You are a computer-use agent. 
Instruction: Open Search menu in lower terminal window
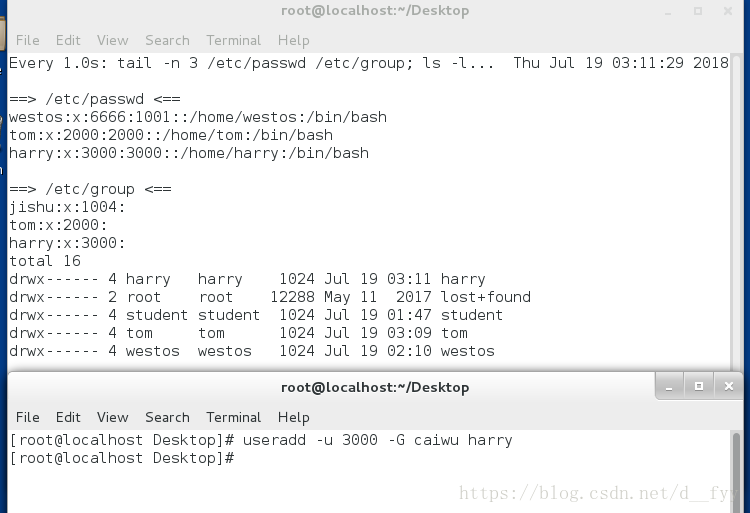click(x=167, y=417)
